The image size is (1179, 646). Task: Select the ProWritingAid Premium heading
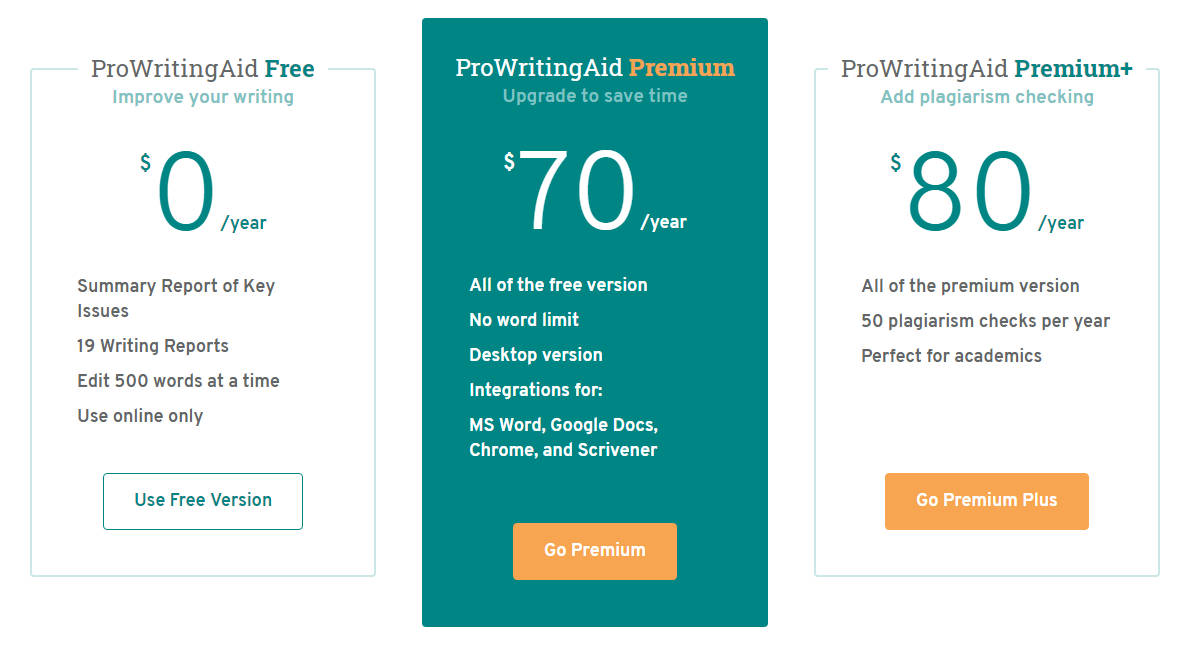(x=595, y=69)
